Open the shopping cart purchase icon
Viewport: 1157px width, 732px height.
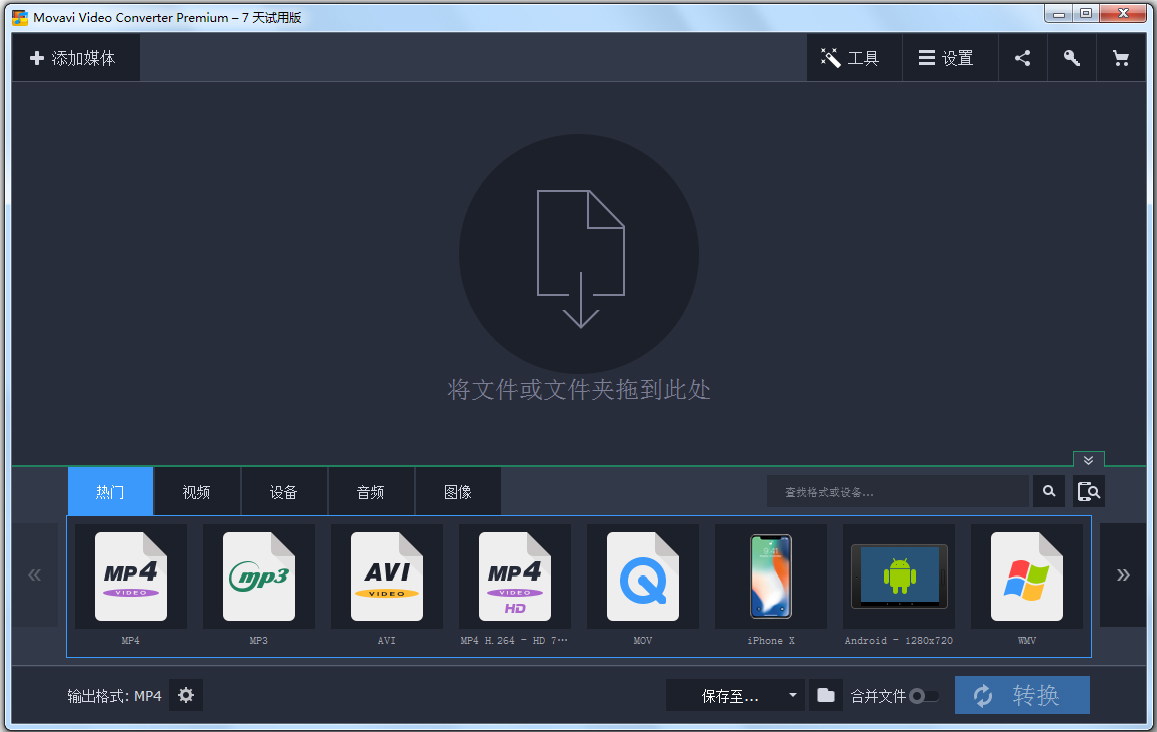(1121, 58)
